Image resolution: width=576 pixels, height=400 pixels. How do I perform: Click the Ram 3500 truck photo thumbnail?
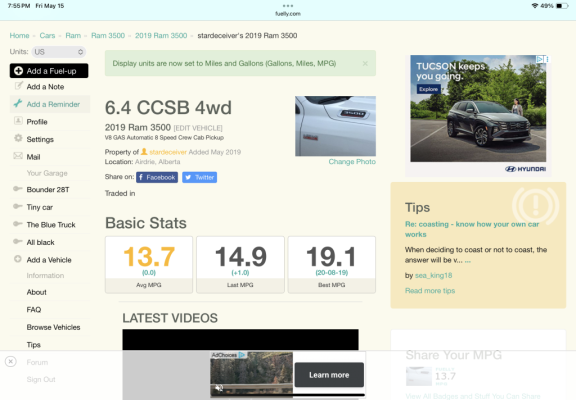pos(335,126)
